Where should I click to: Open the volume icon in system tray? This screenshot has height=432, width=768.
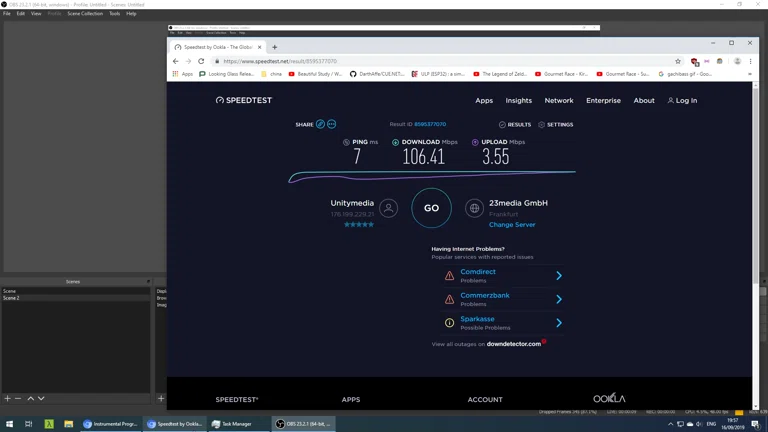pyautogui.click(x=698, y=424)
